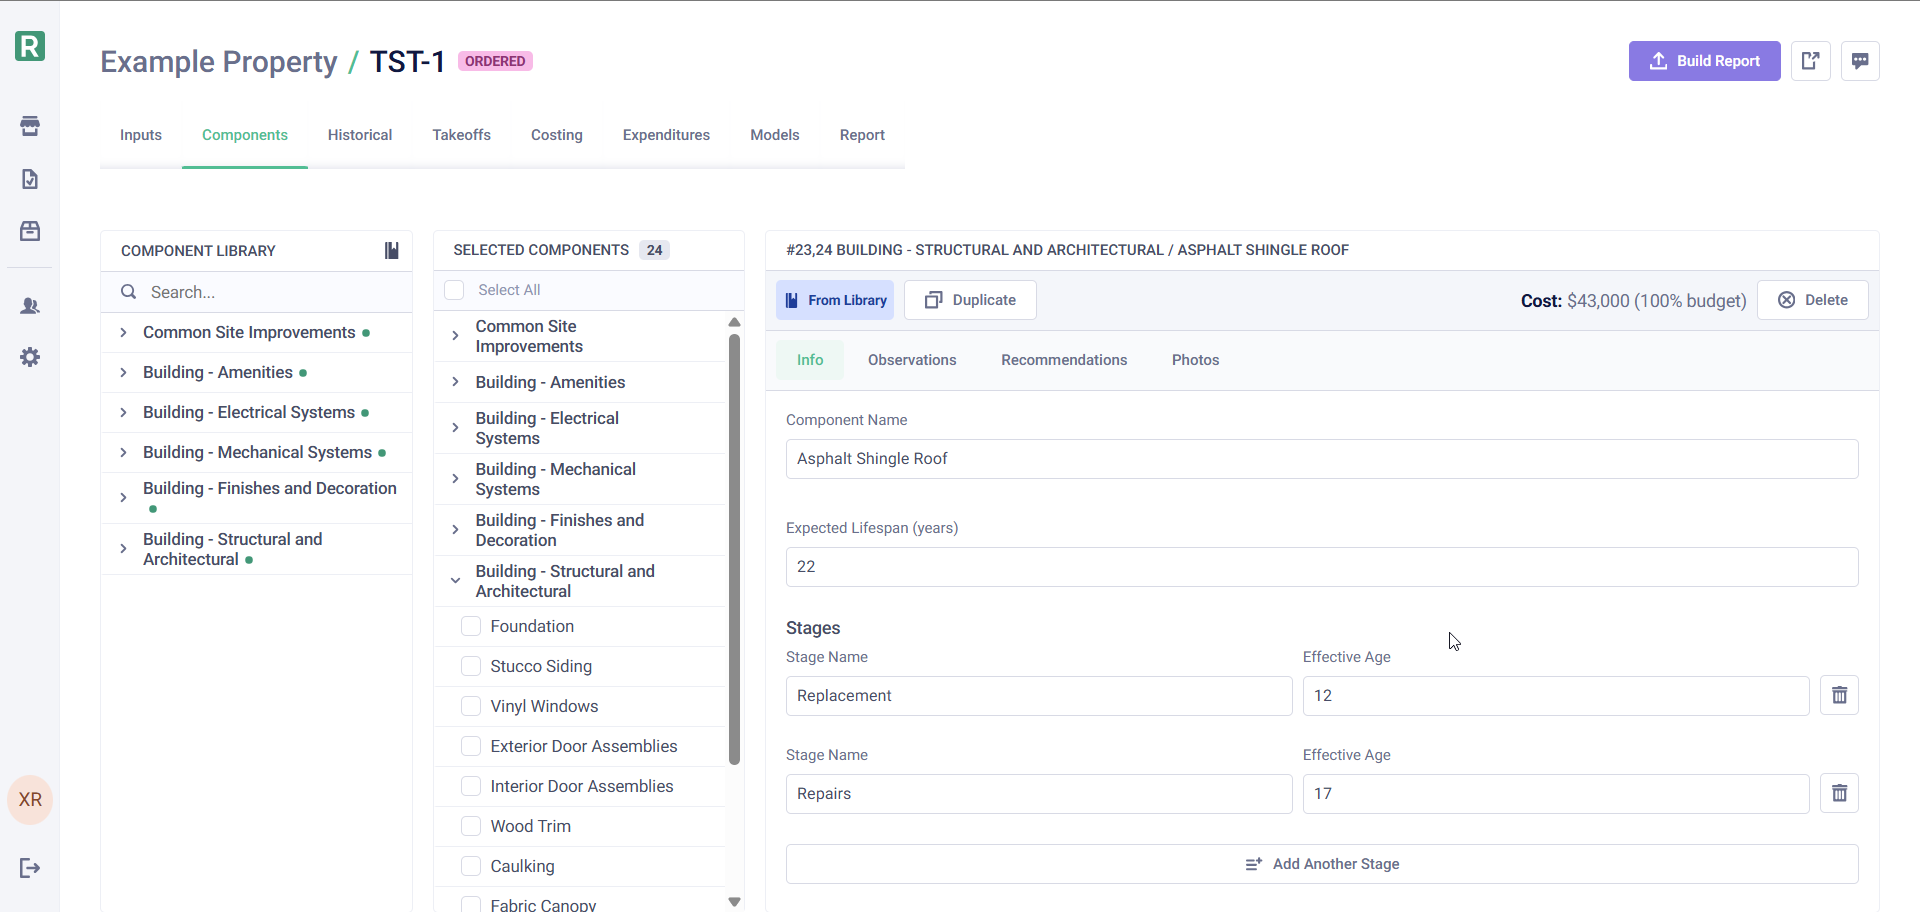Expand library Structural and Architectural chevron
Viewport: 1920px width, 912px height.
click(123, 548)
